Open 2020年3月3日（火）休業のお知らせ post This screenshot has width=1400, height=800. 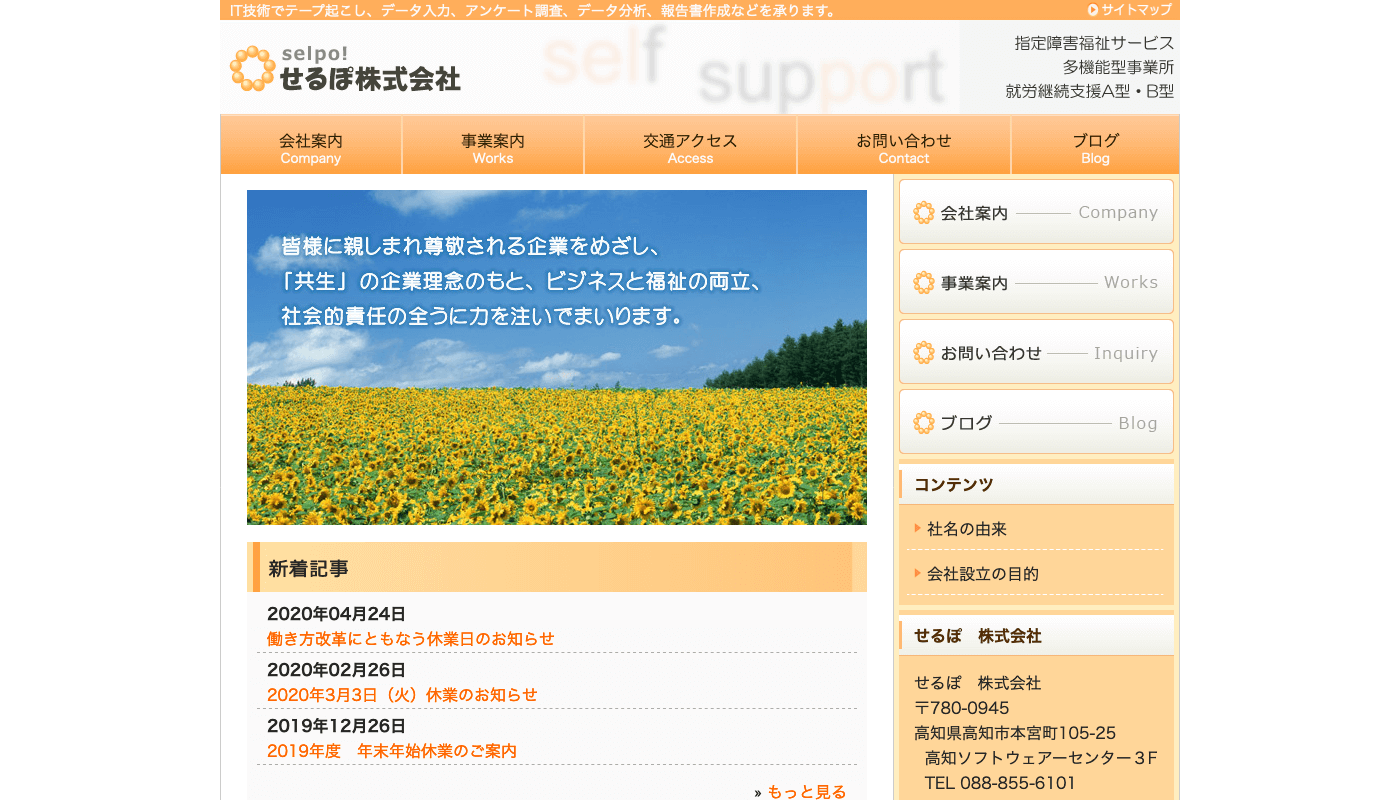402,695
